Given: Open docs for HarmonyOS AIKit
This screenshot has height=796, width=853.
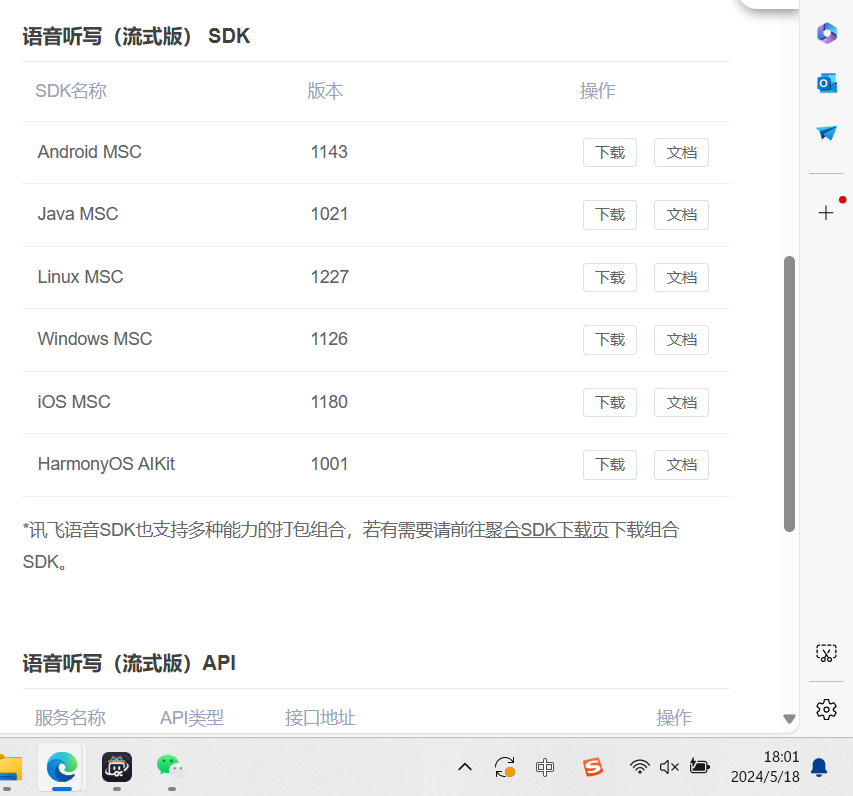Looking at the screenshot, I should [x=681, y=465].
